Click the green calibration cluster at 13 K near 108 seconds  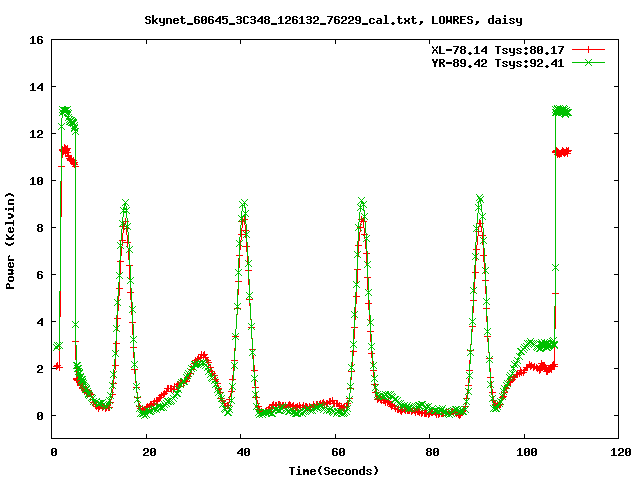pyautogui.click(x=562, y=111)
